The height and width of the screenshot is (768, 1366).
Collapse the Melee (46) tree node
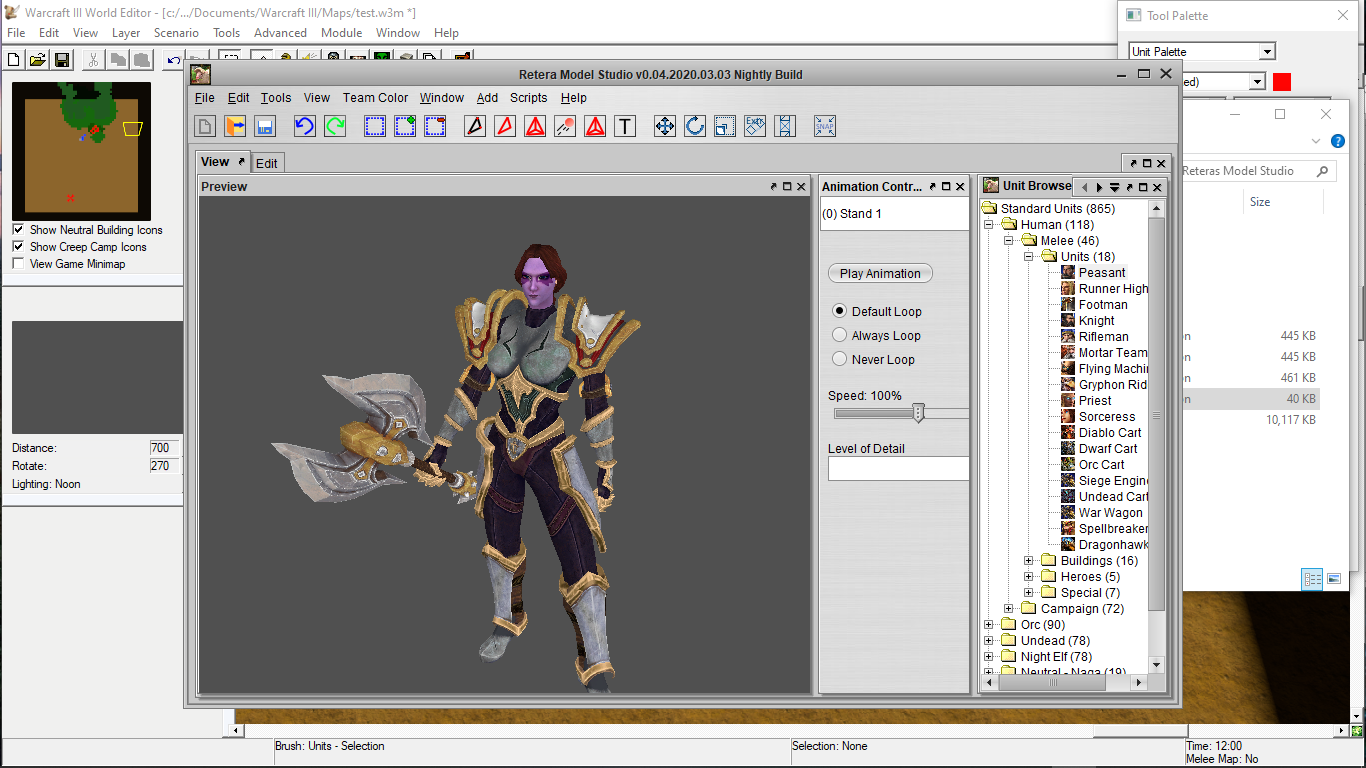point(1009,241)
